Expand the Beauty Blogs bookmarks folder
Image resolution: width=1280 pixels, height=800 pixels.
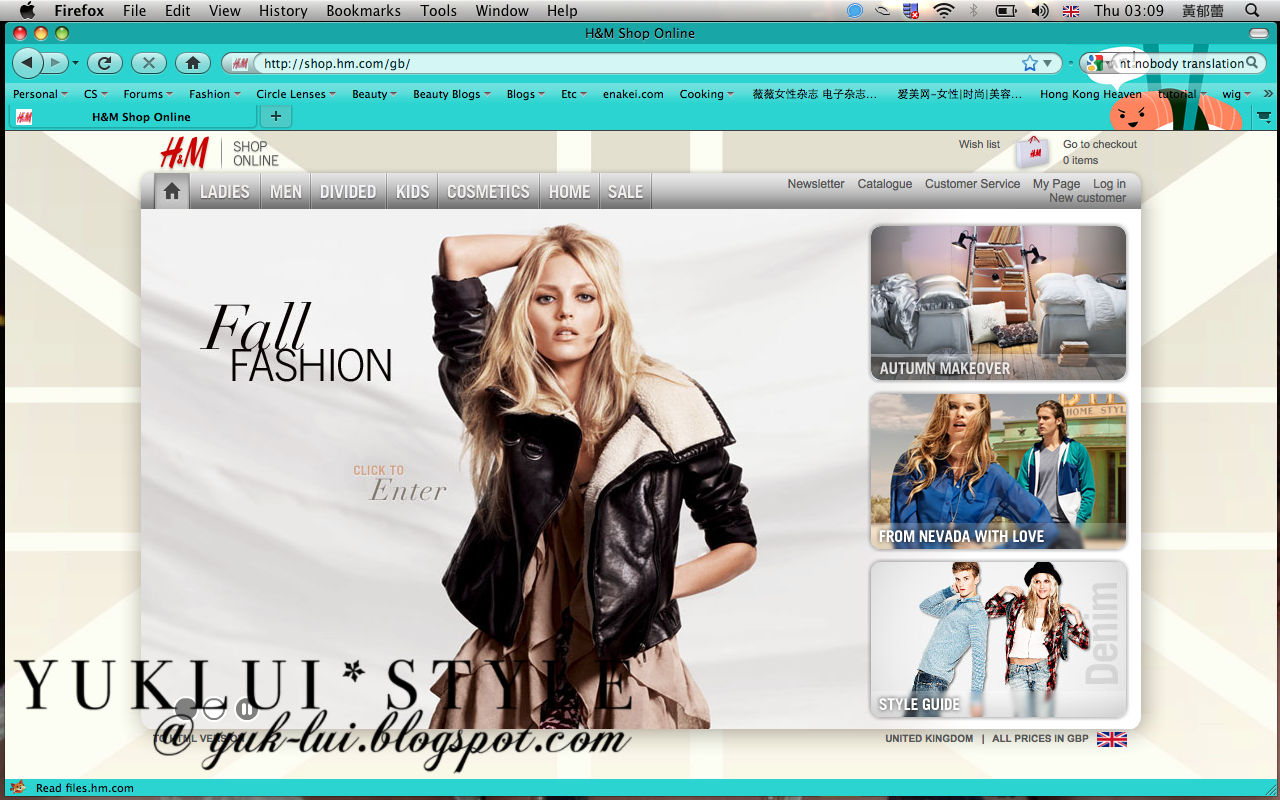[x=452, y=94]
